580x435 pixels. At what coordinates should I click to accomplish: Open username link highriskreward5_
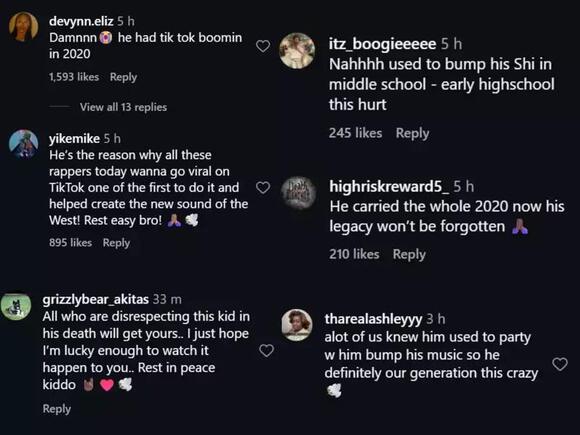click(x=389, y=186)
